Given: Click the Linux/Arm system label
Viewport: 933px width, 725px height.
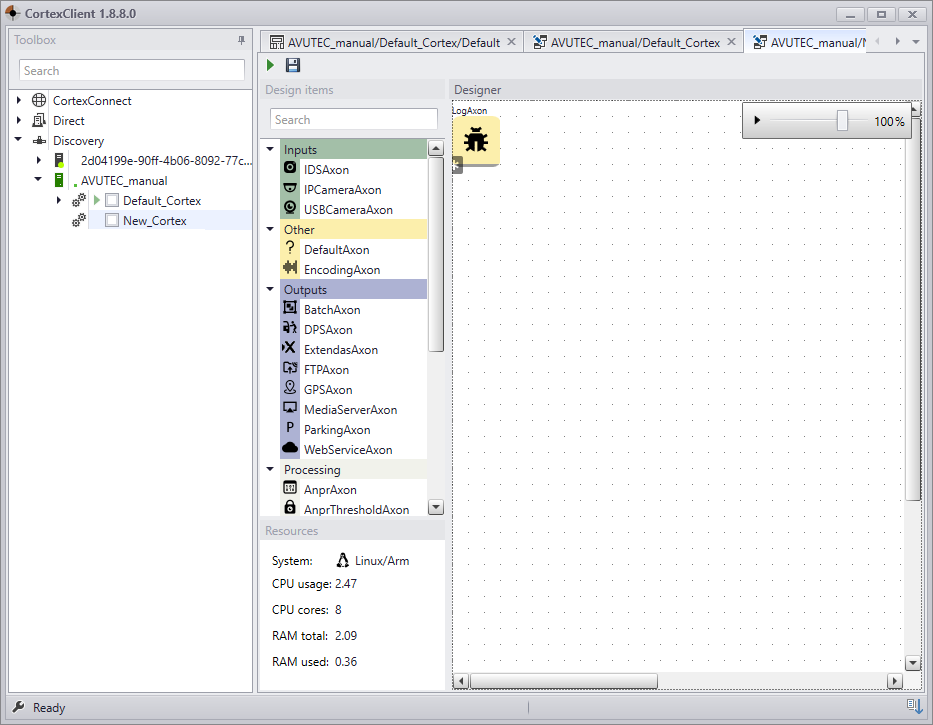Looking at the screenshot, I should tap(381, 561).
